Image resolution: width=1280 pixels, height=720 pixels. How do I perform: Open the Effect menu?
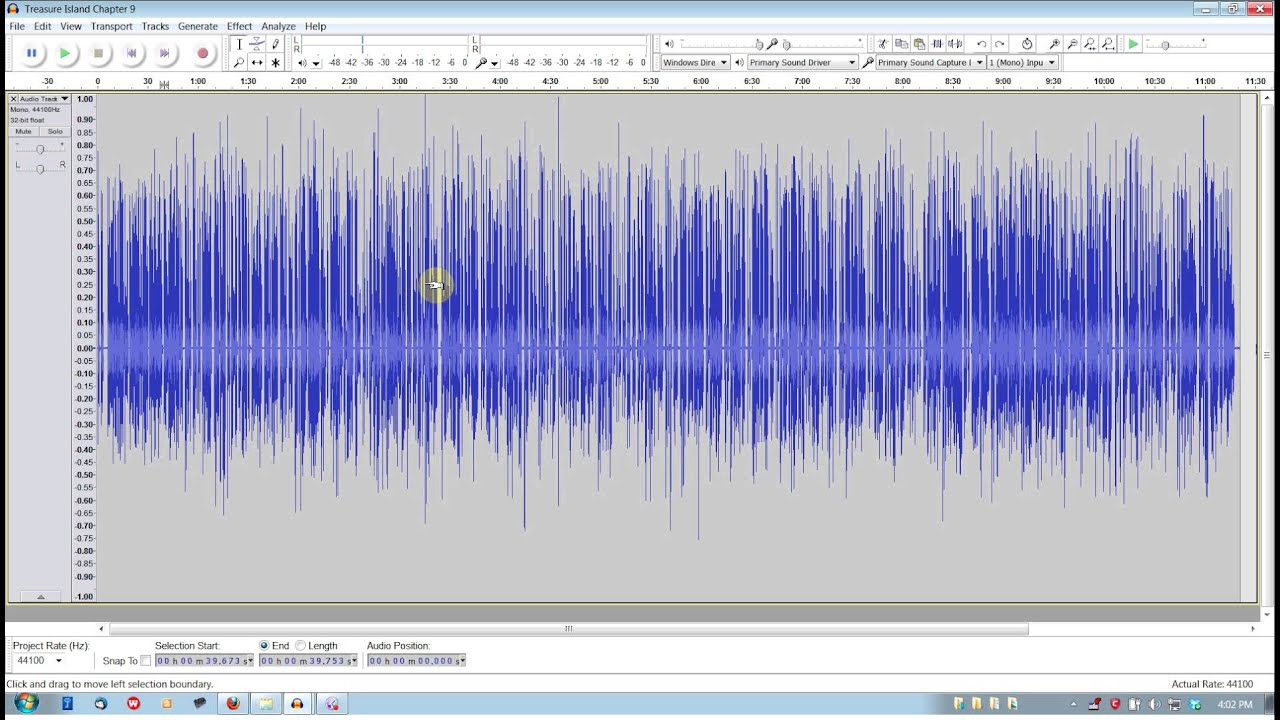[239, 26]
